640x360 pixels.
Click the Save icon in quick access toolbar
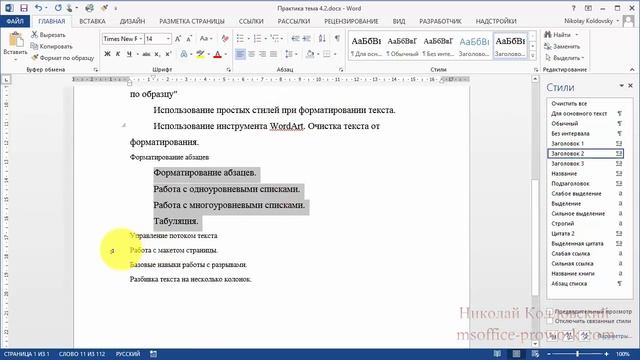coord(24,8)
